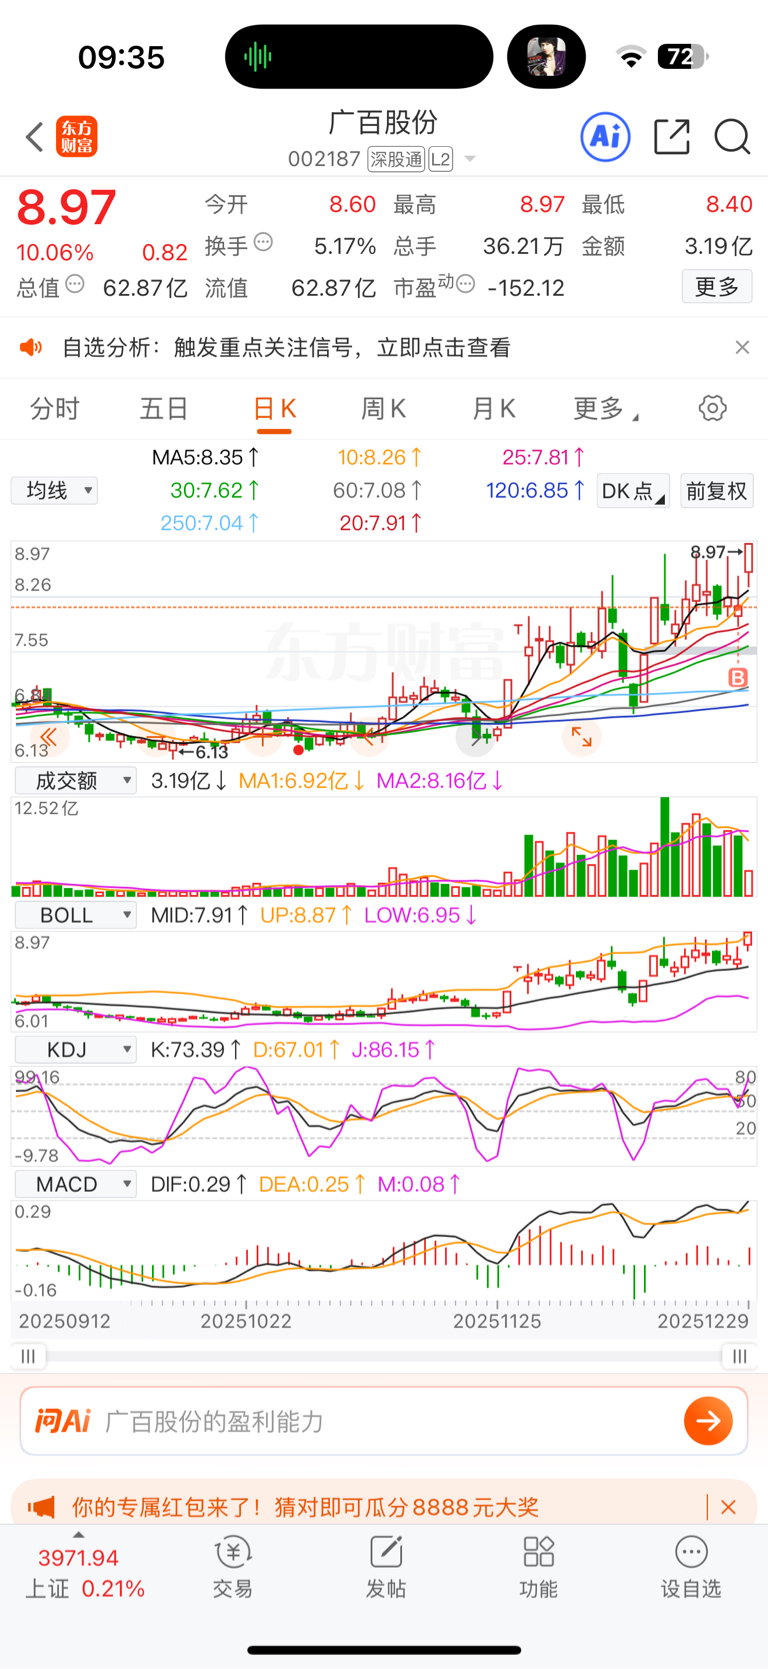Tap the info bubble next to 总值

tap(75, 285)
